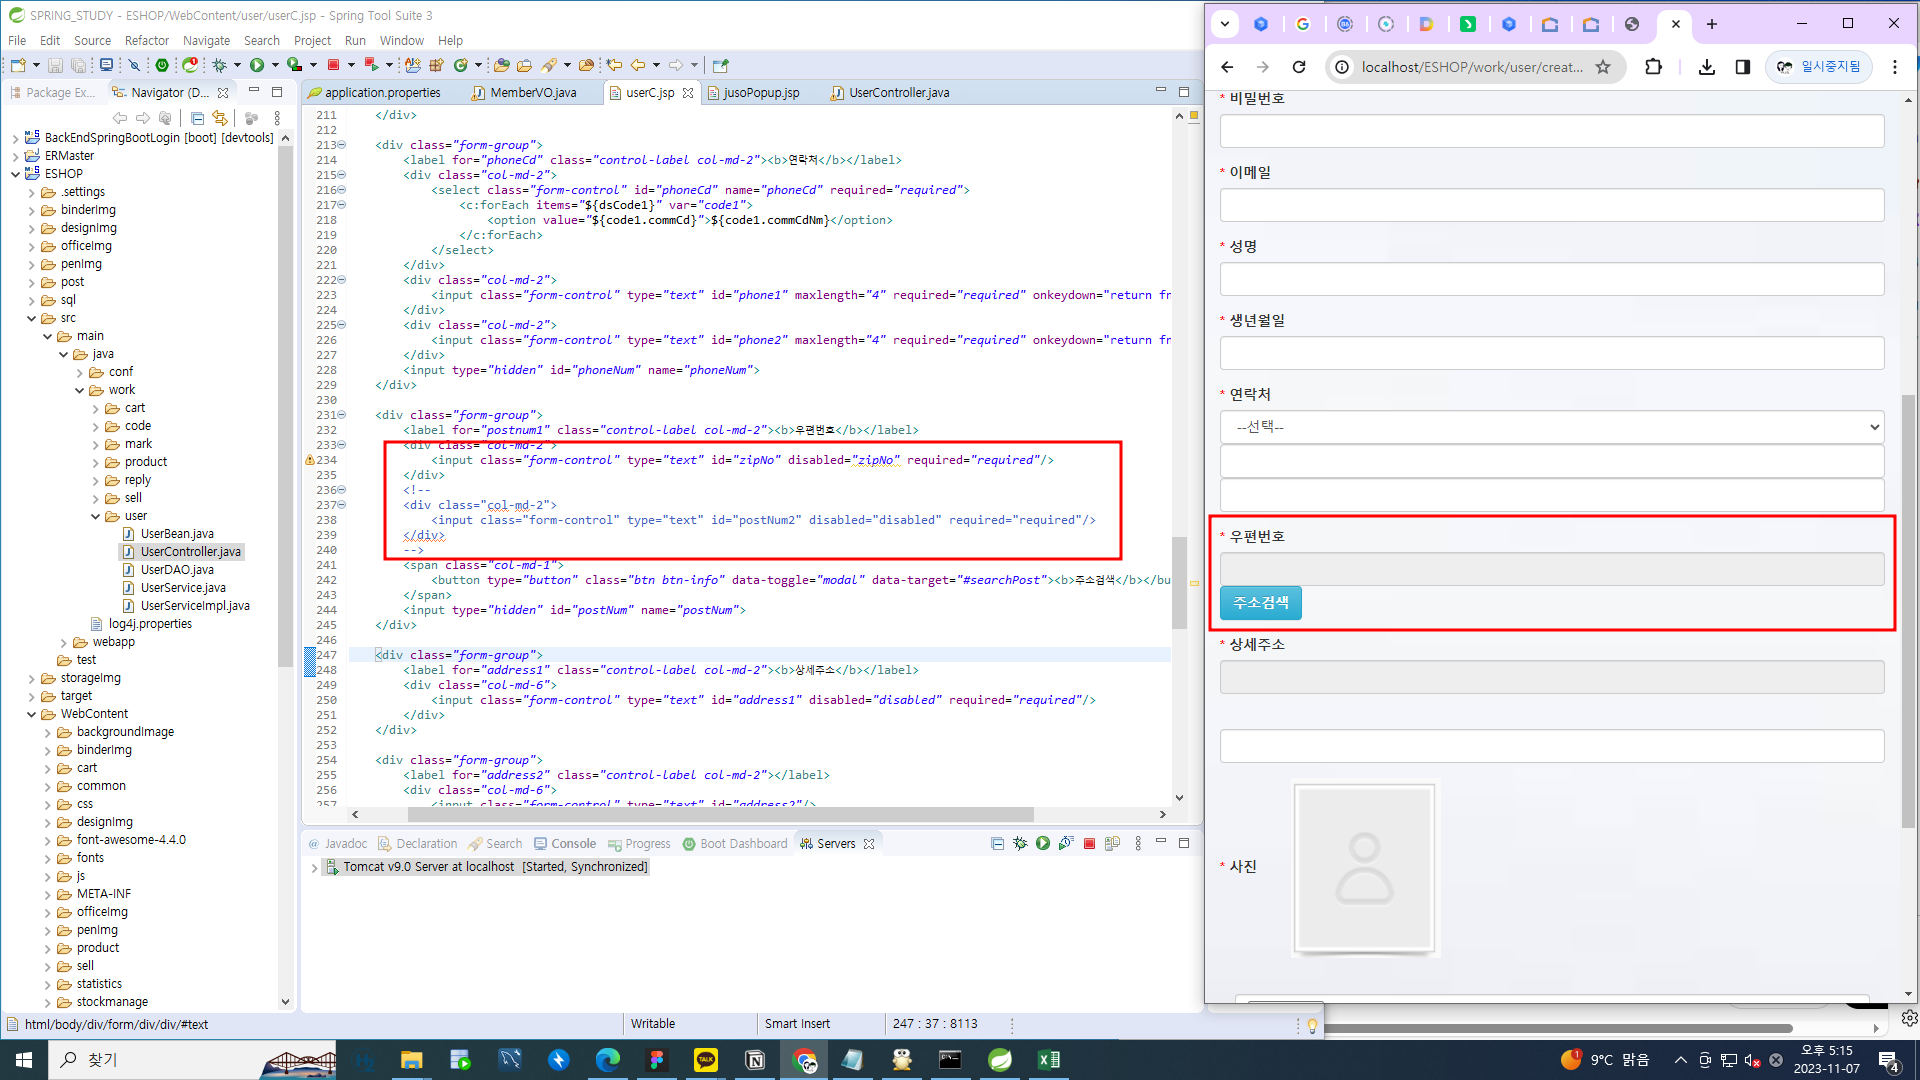Click the 주소검색 button
Screen dimensions: 1920x1080
1260,603
